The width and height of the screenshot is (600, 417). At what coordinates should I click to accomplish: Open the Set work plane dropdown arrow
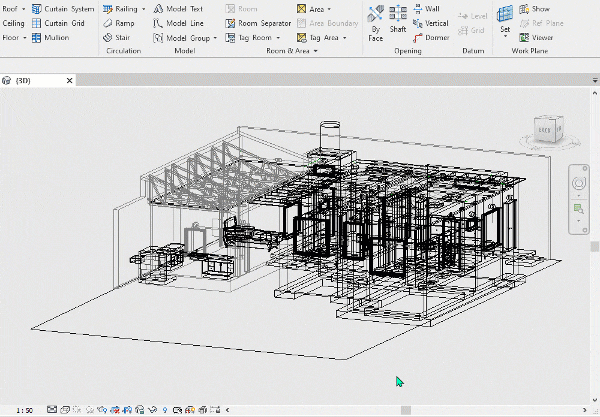[x=505, y=37]
